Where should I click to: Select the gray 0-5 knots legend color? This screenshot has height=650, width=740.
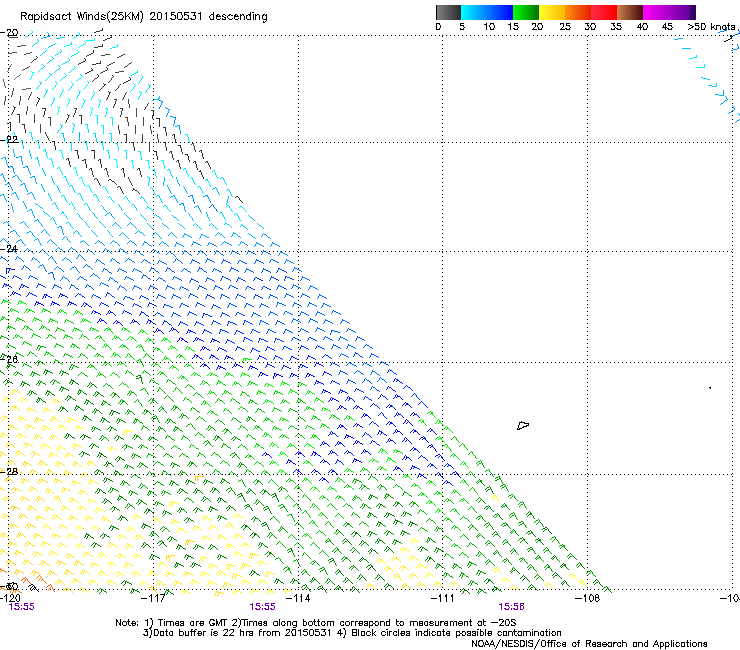pos(448,12)
